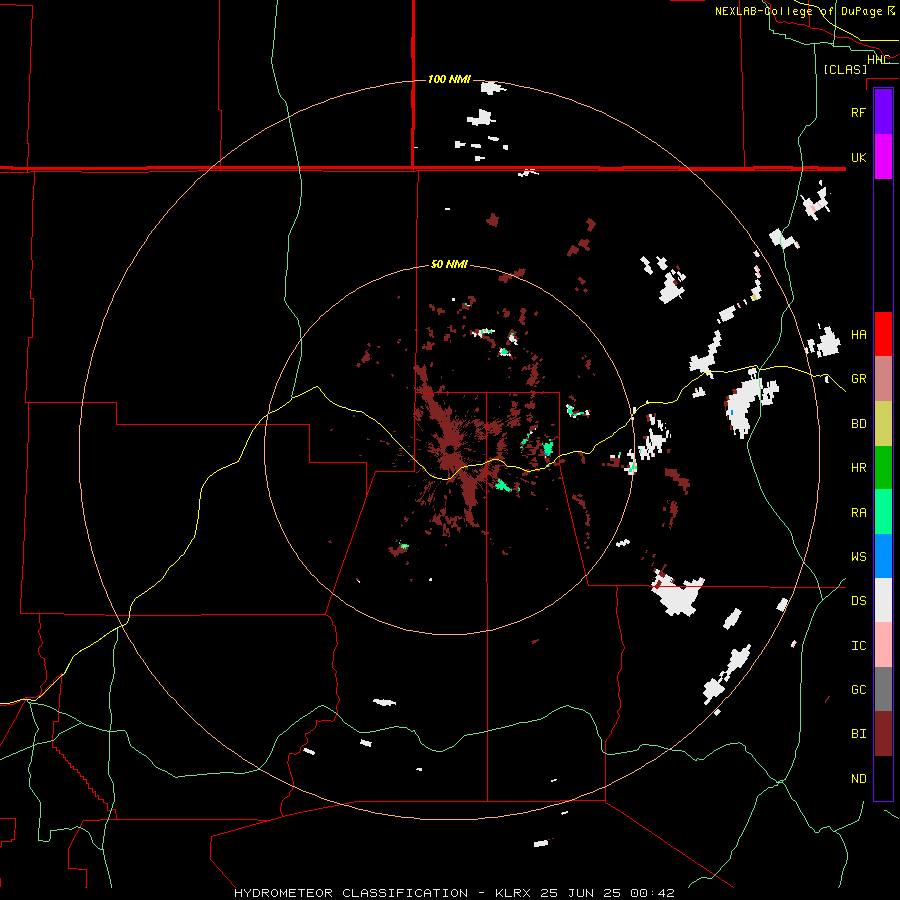The height and width of the screenshot is (900, 900).
Task: Select the BD yellow legend swatch
Action: click(883, 424)
